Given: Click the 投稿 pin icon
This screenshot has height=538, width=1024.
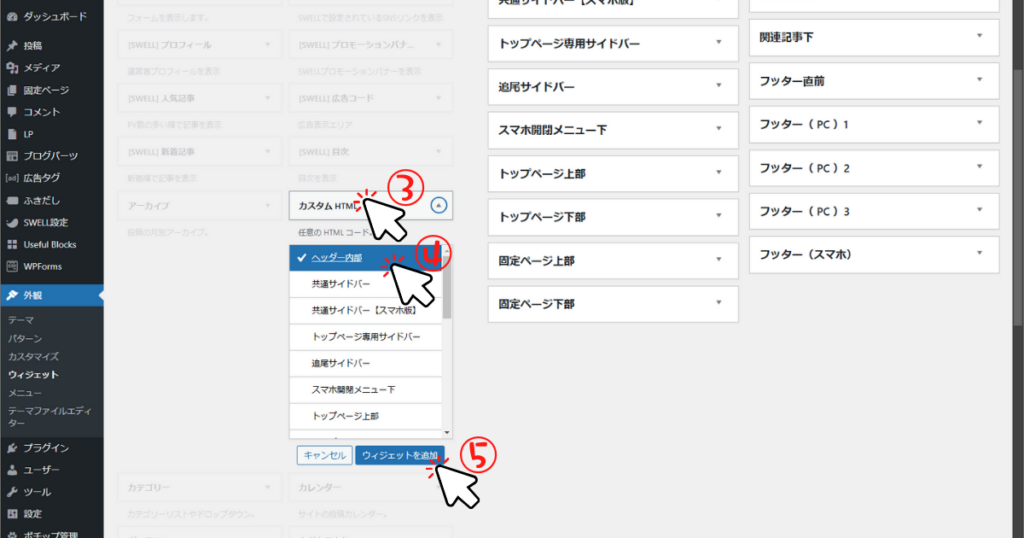Looking at the screenshot, I should 12,46.
